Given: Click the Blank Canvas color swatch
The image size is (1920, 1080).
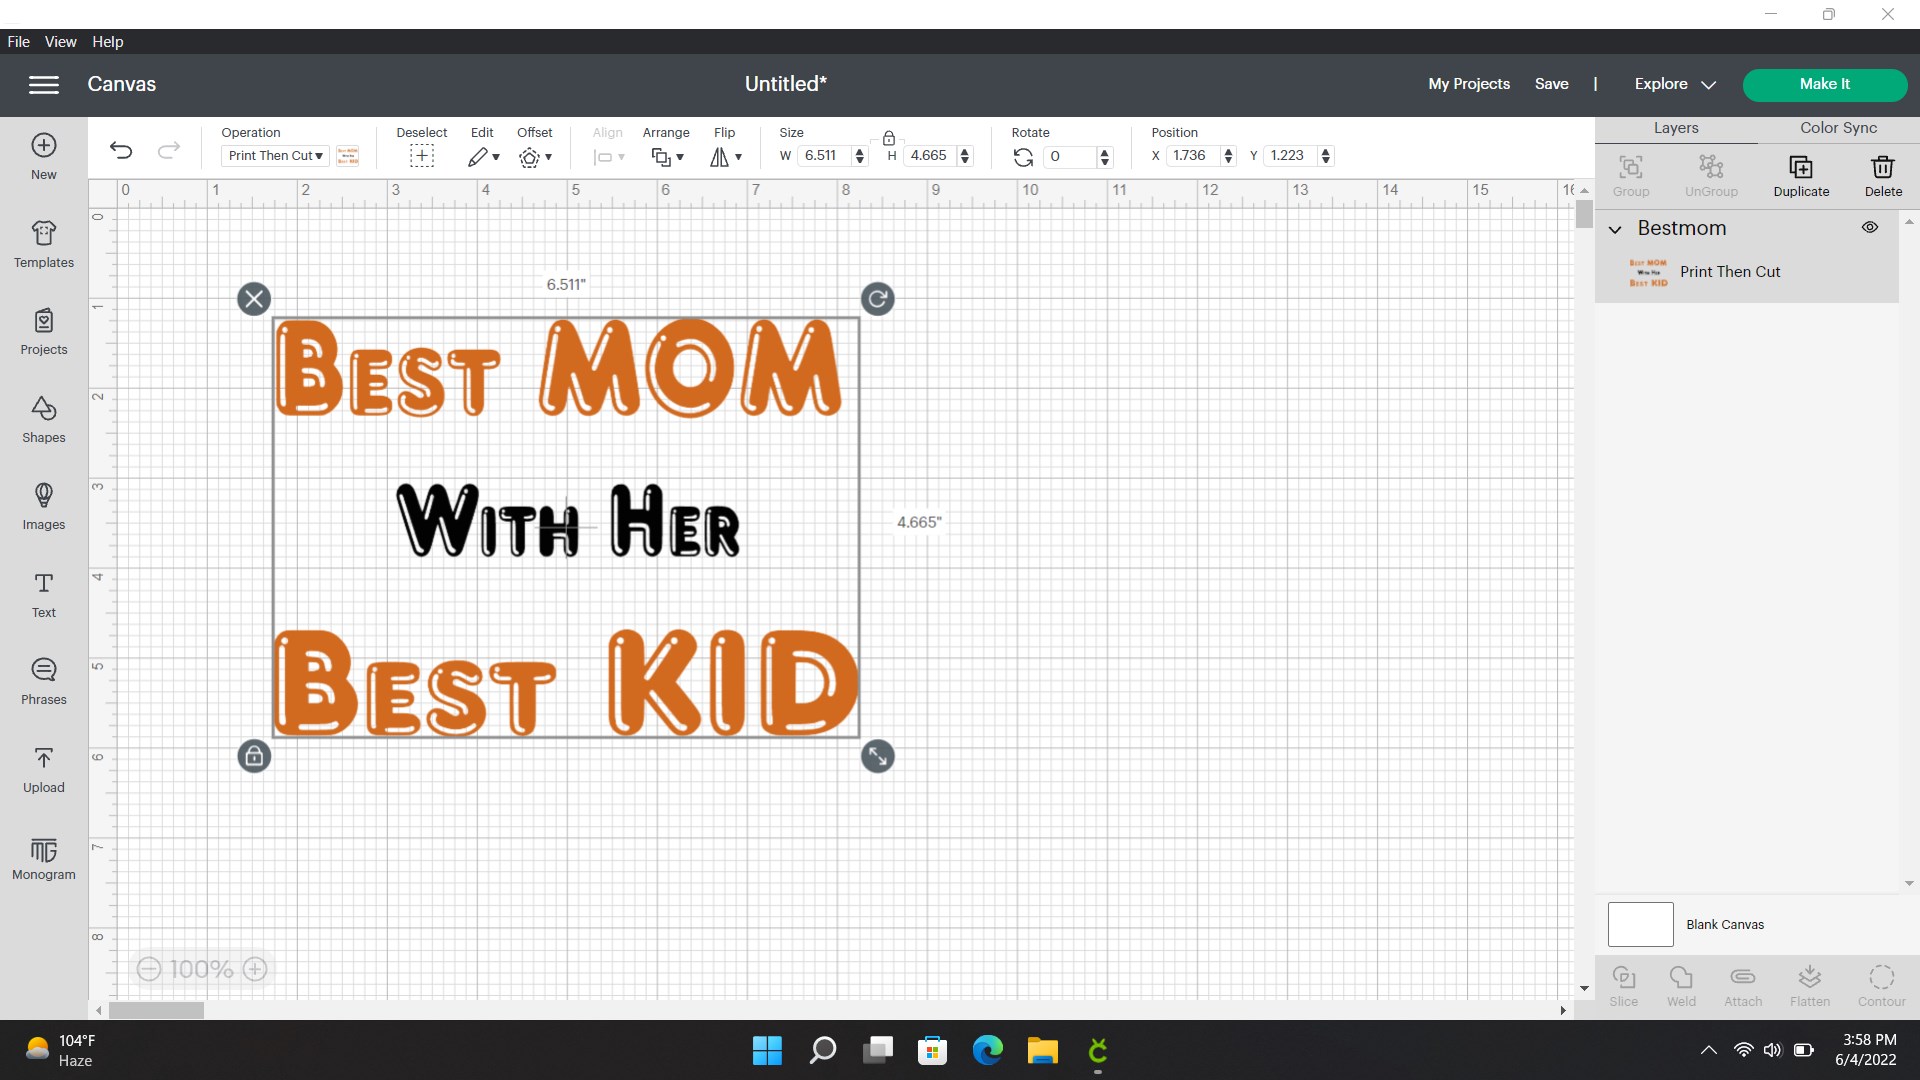Looking at the screenshot, I should click(1640, 924).
